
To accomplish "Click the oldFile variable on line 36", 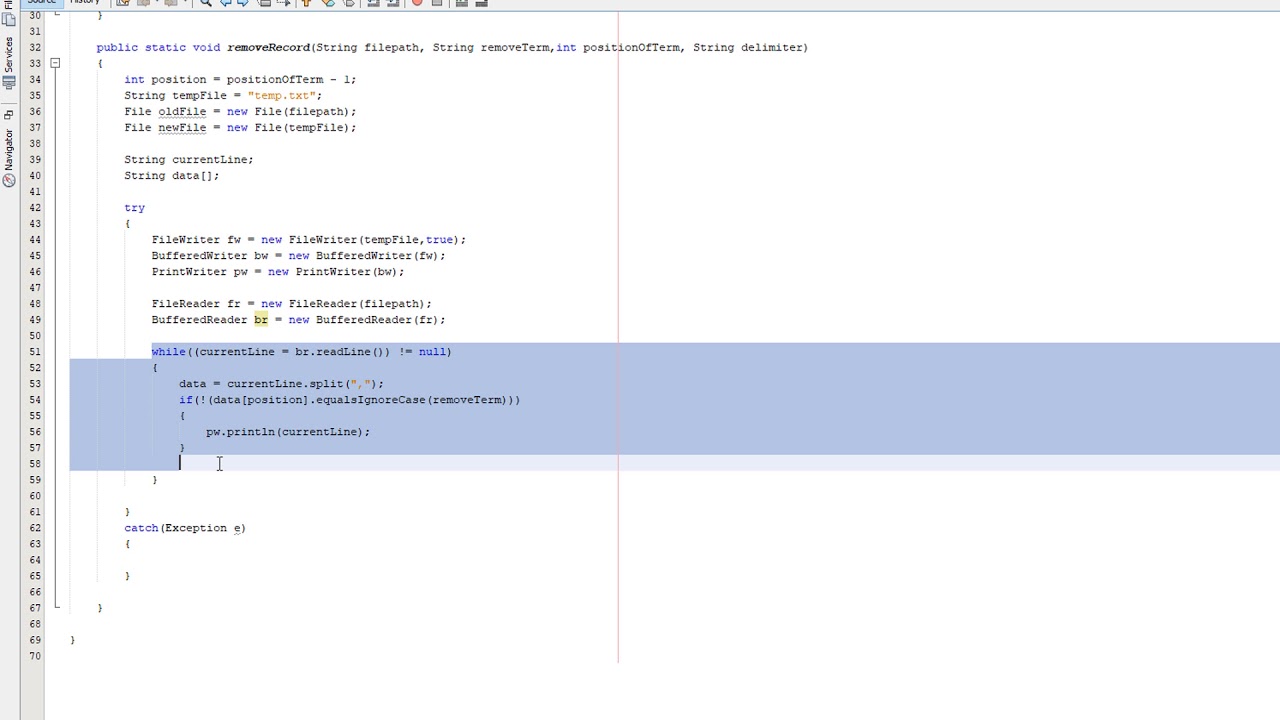I will point(182,111).
